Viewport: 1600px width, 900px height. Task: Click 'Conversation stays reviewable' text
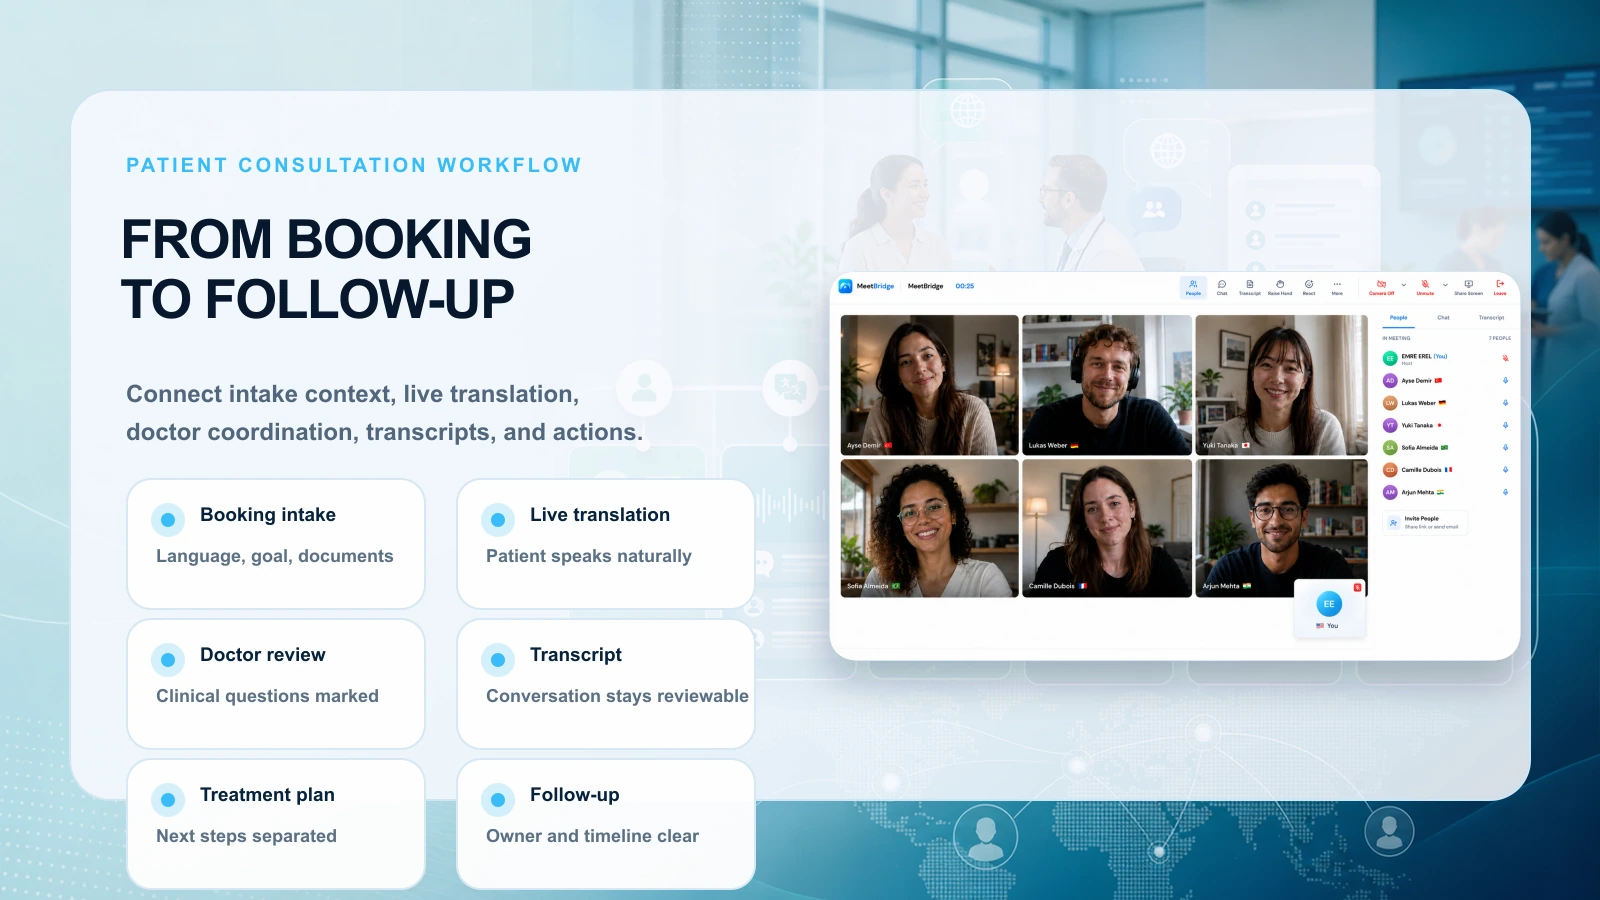point(617,696)
